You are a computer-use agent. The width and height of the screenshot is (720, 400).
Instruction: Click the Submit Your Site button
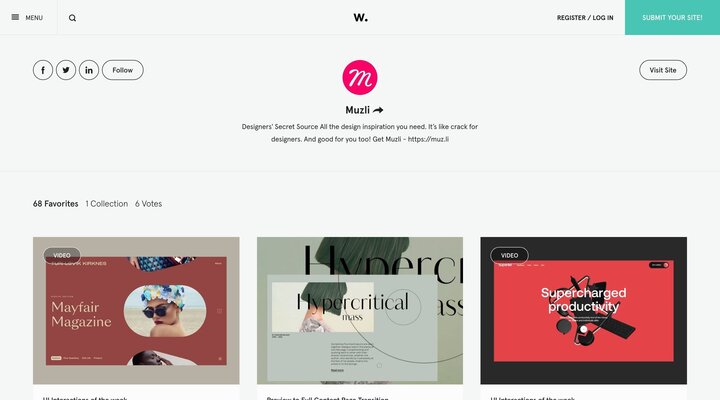point(672,17)
